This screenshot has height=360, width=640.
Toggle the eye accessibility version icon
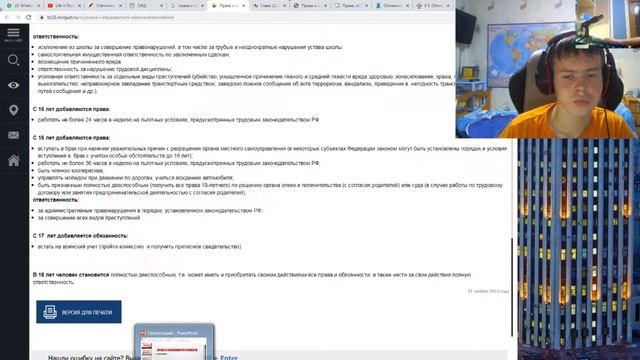pos(13,85)
